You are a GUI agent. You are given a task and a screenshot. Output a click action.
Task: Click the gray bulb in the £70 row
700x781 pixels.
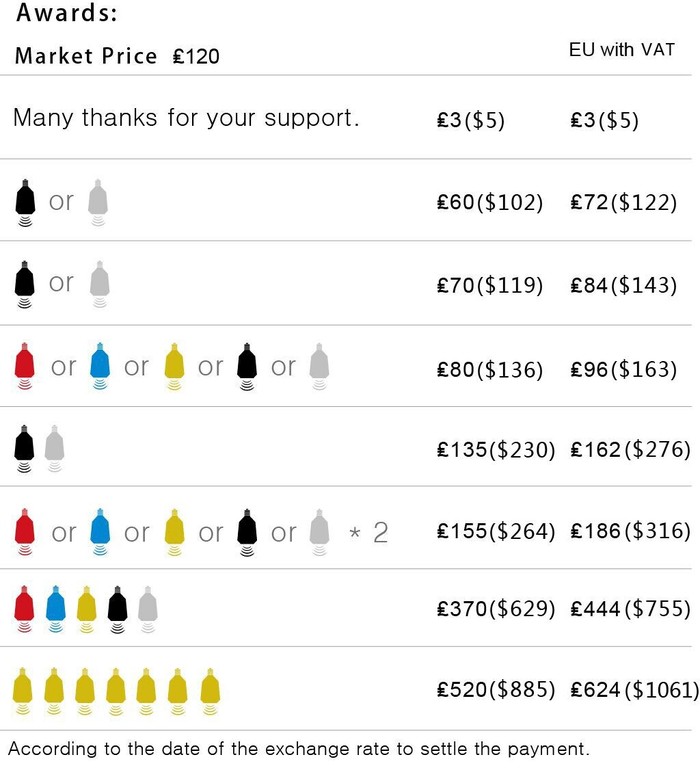coord(100,284)
